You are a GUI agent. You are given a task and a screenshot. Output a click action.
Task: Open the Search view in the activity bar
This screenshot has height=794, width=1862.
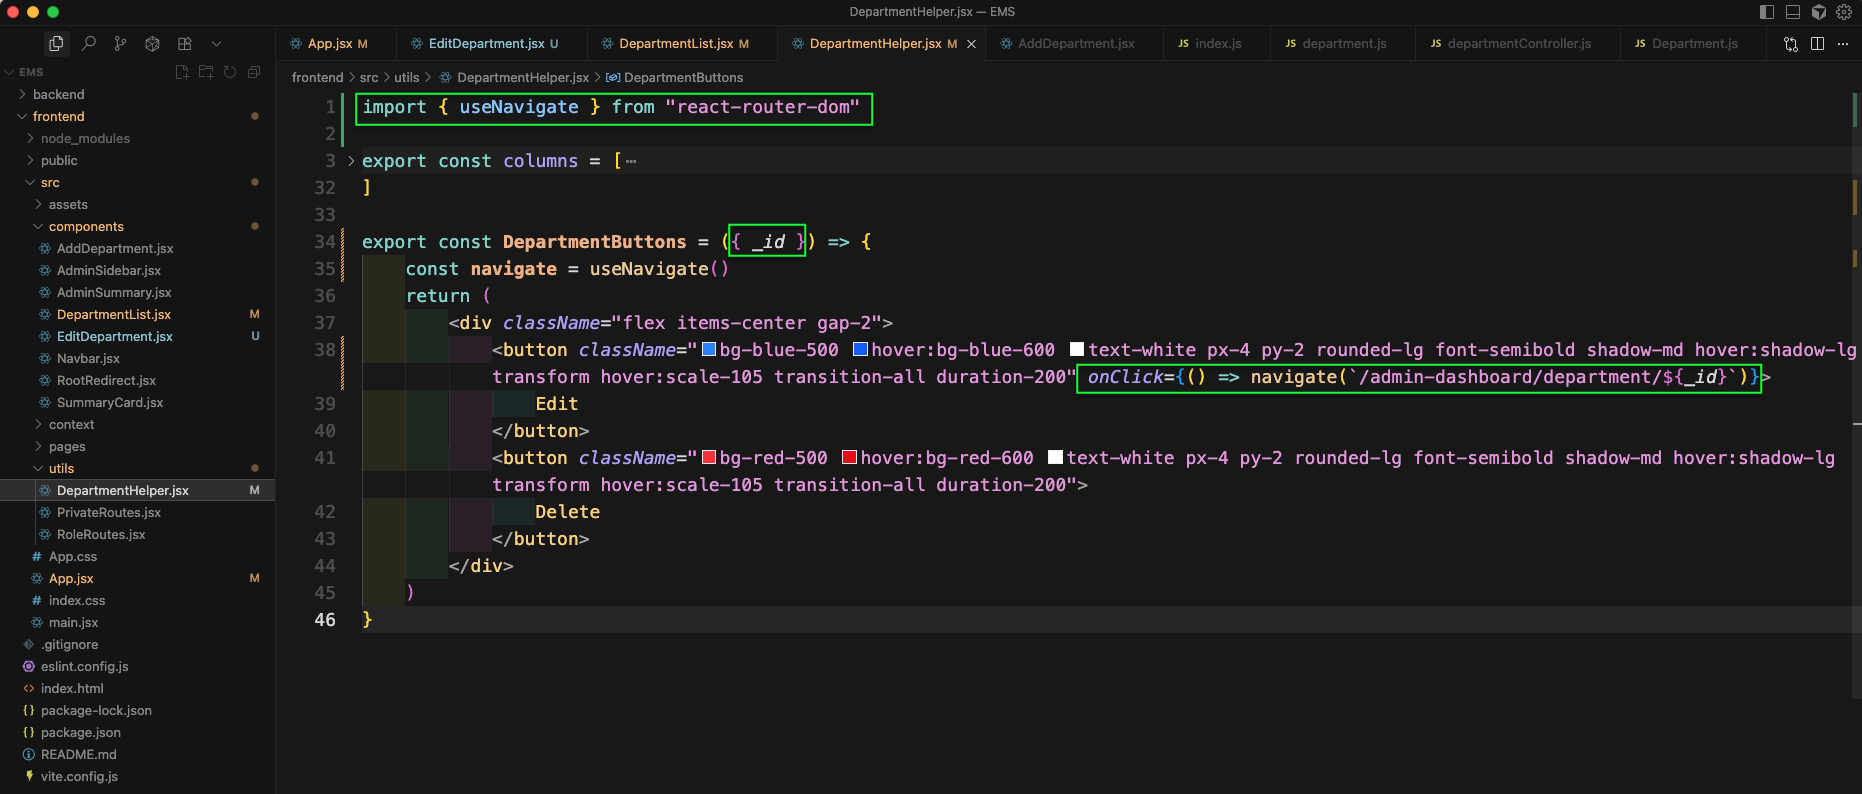(x=88, y=44)
